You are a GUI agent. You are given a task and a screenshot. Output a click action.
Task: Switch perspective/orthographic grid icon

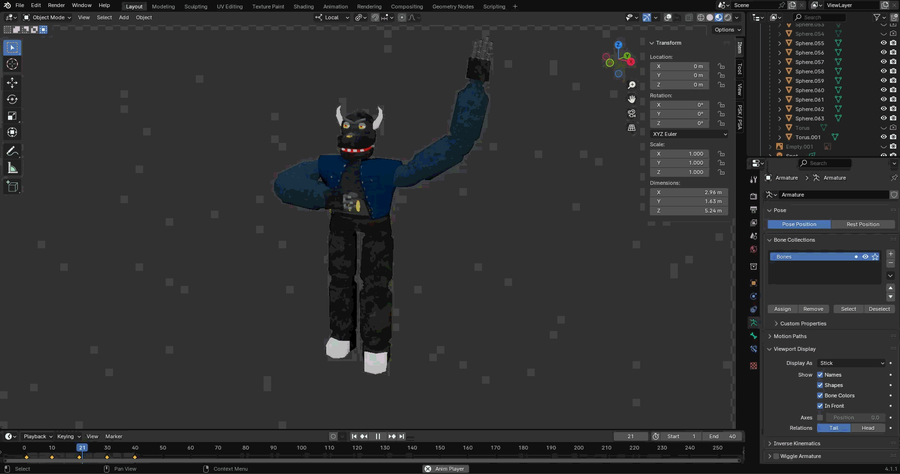pos(631,128)
